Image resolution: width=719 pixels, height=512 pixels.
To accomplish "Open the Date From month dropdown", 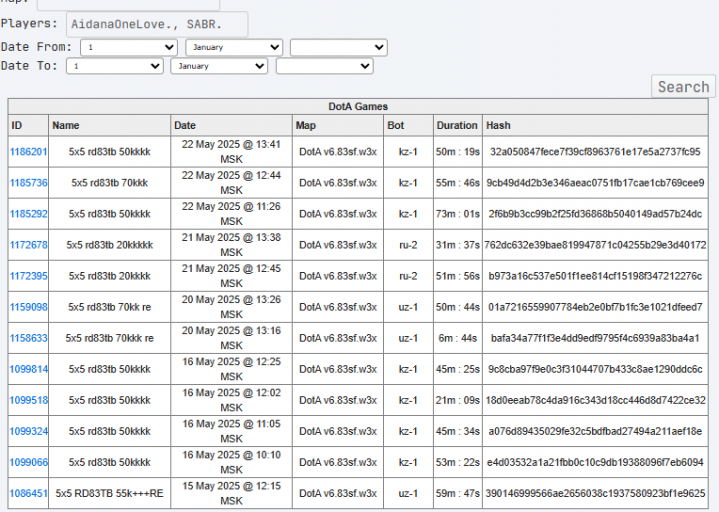I will point(234,47).
